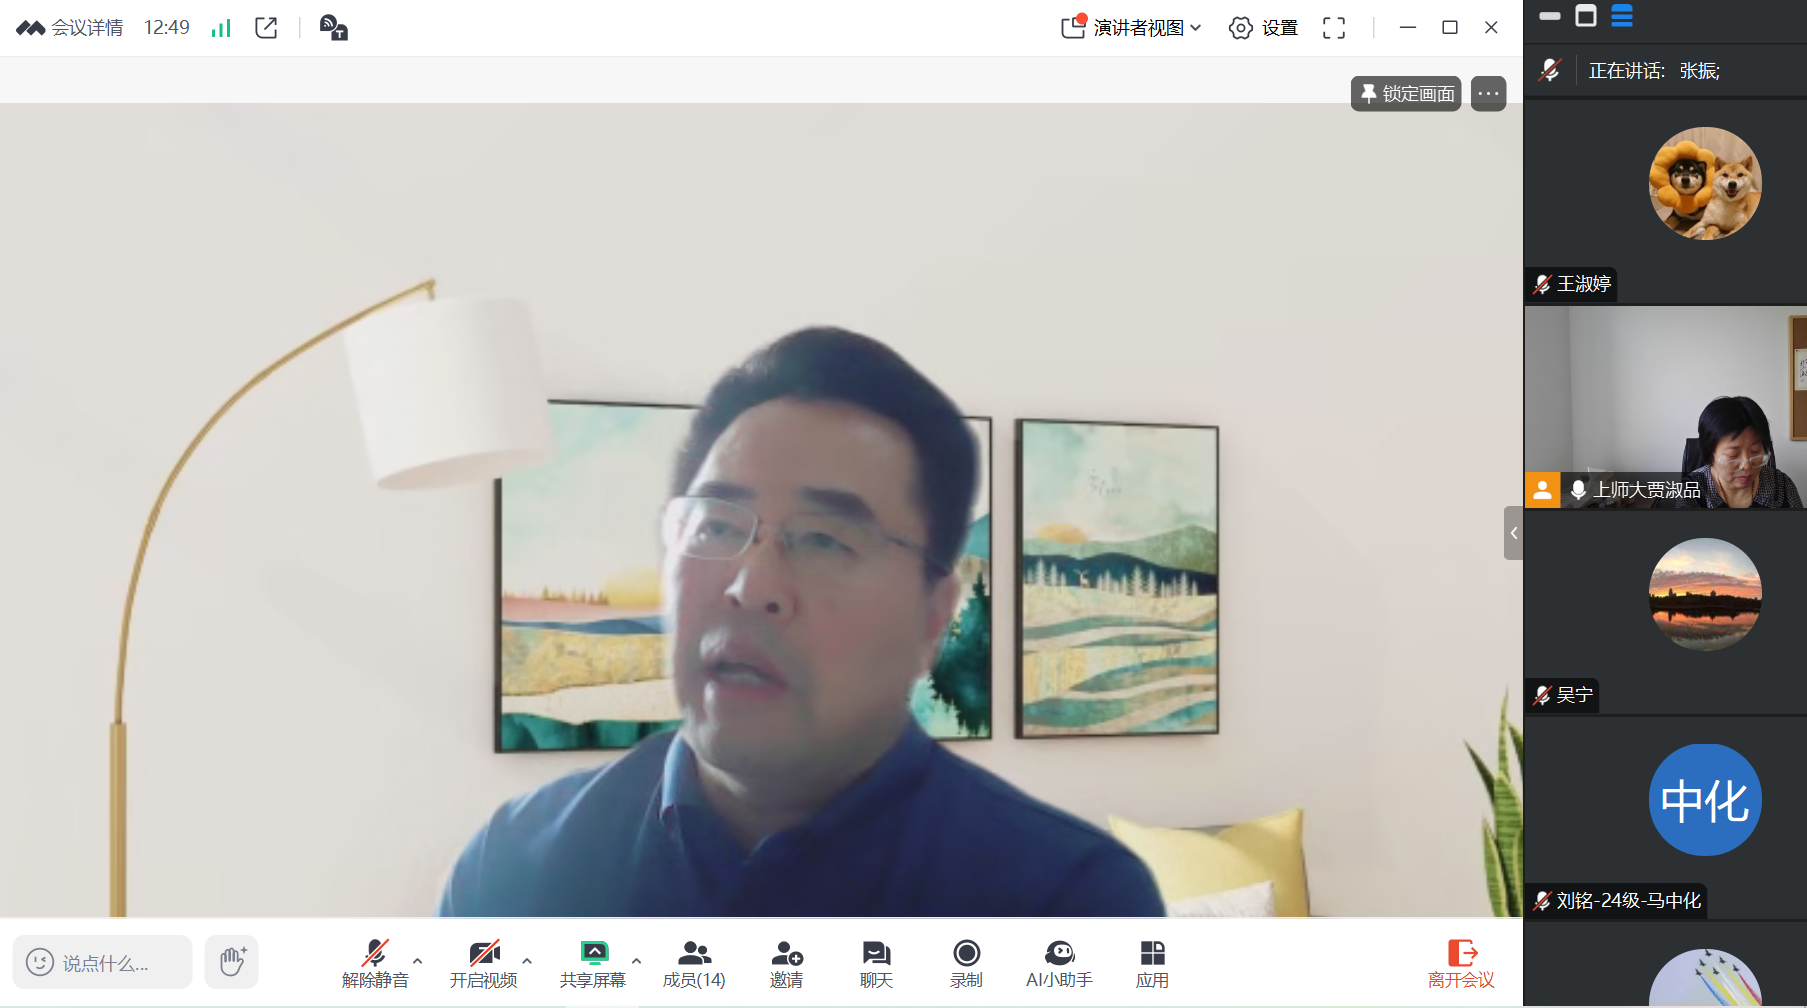Open the 演讲者视图 view dropdown
The height and width of the screenshot is (1008, 1807).
click(1132, 28)
